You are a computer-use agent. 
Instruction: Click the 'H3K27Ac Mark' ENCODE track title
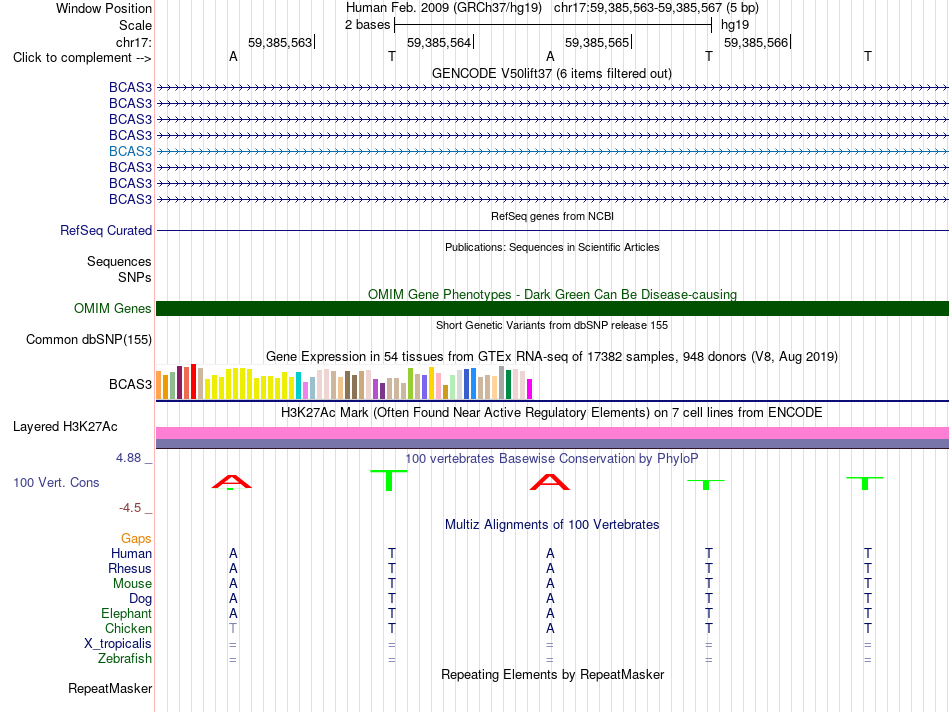552,413
